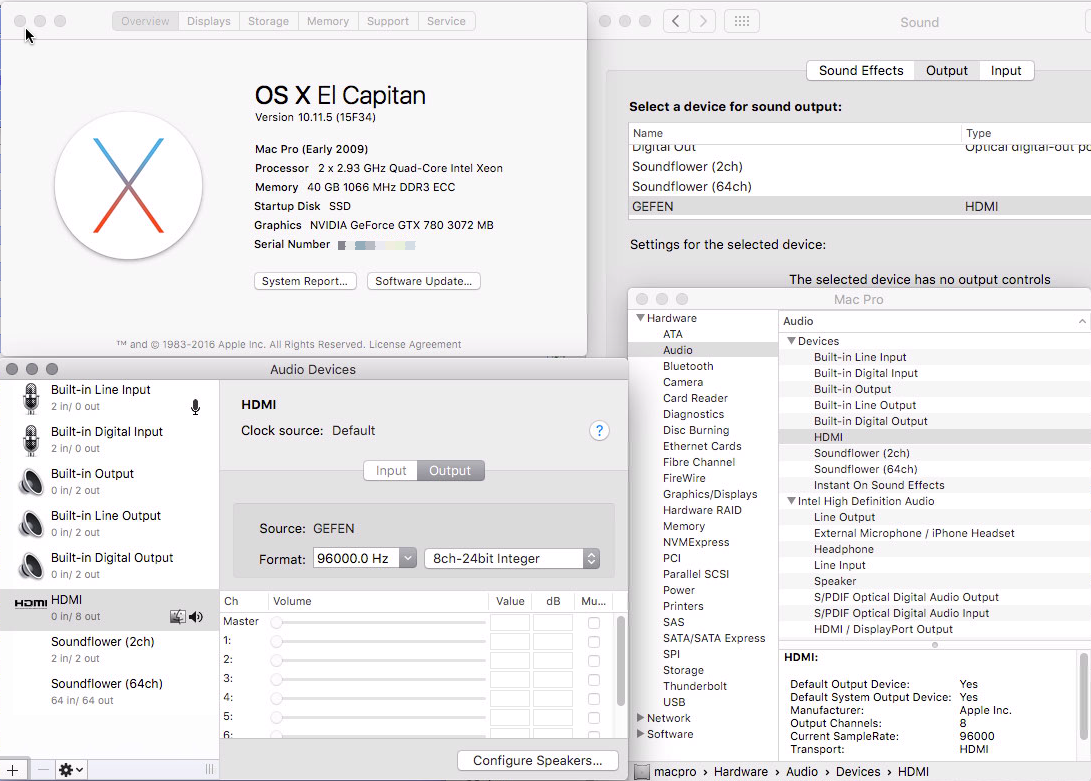This screenshot has width=1091, height=781.
Task: Open the gear action menu in Audio Devices
Action: point(71,770)
